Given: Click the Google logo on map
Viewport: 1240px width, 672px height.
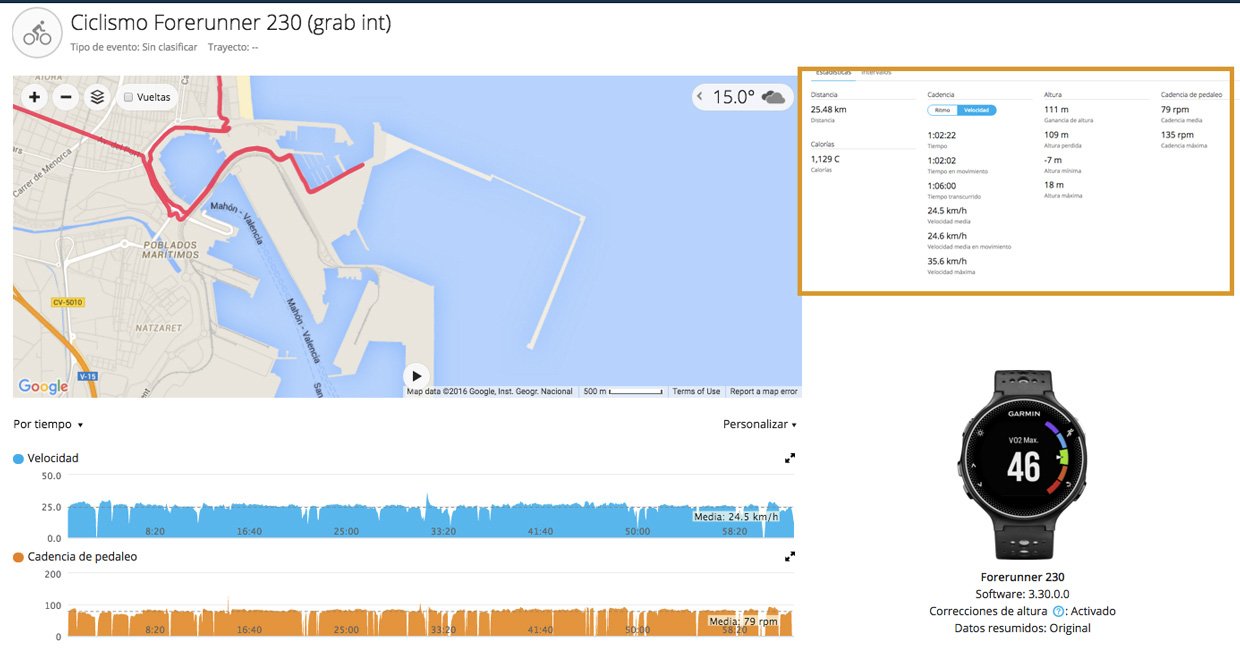Looking at the screenshot, I should click(42, 386).
